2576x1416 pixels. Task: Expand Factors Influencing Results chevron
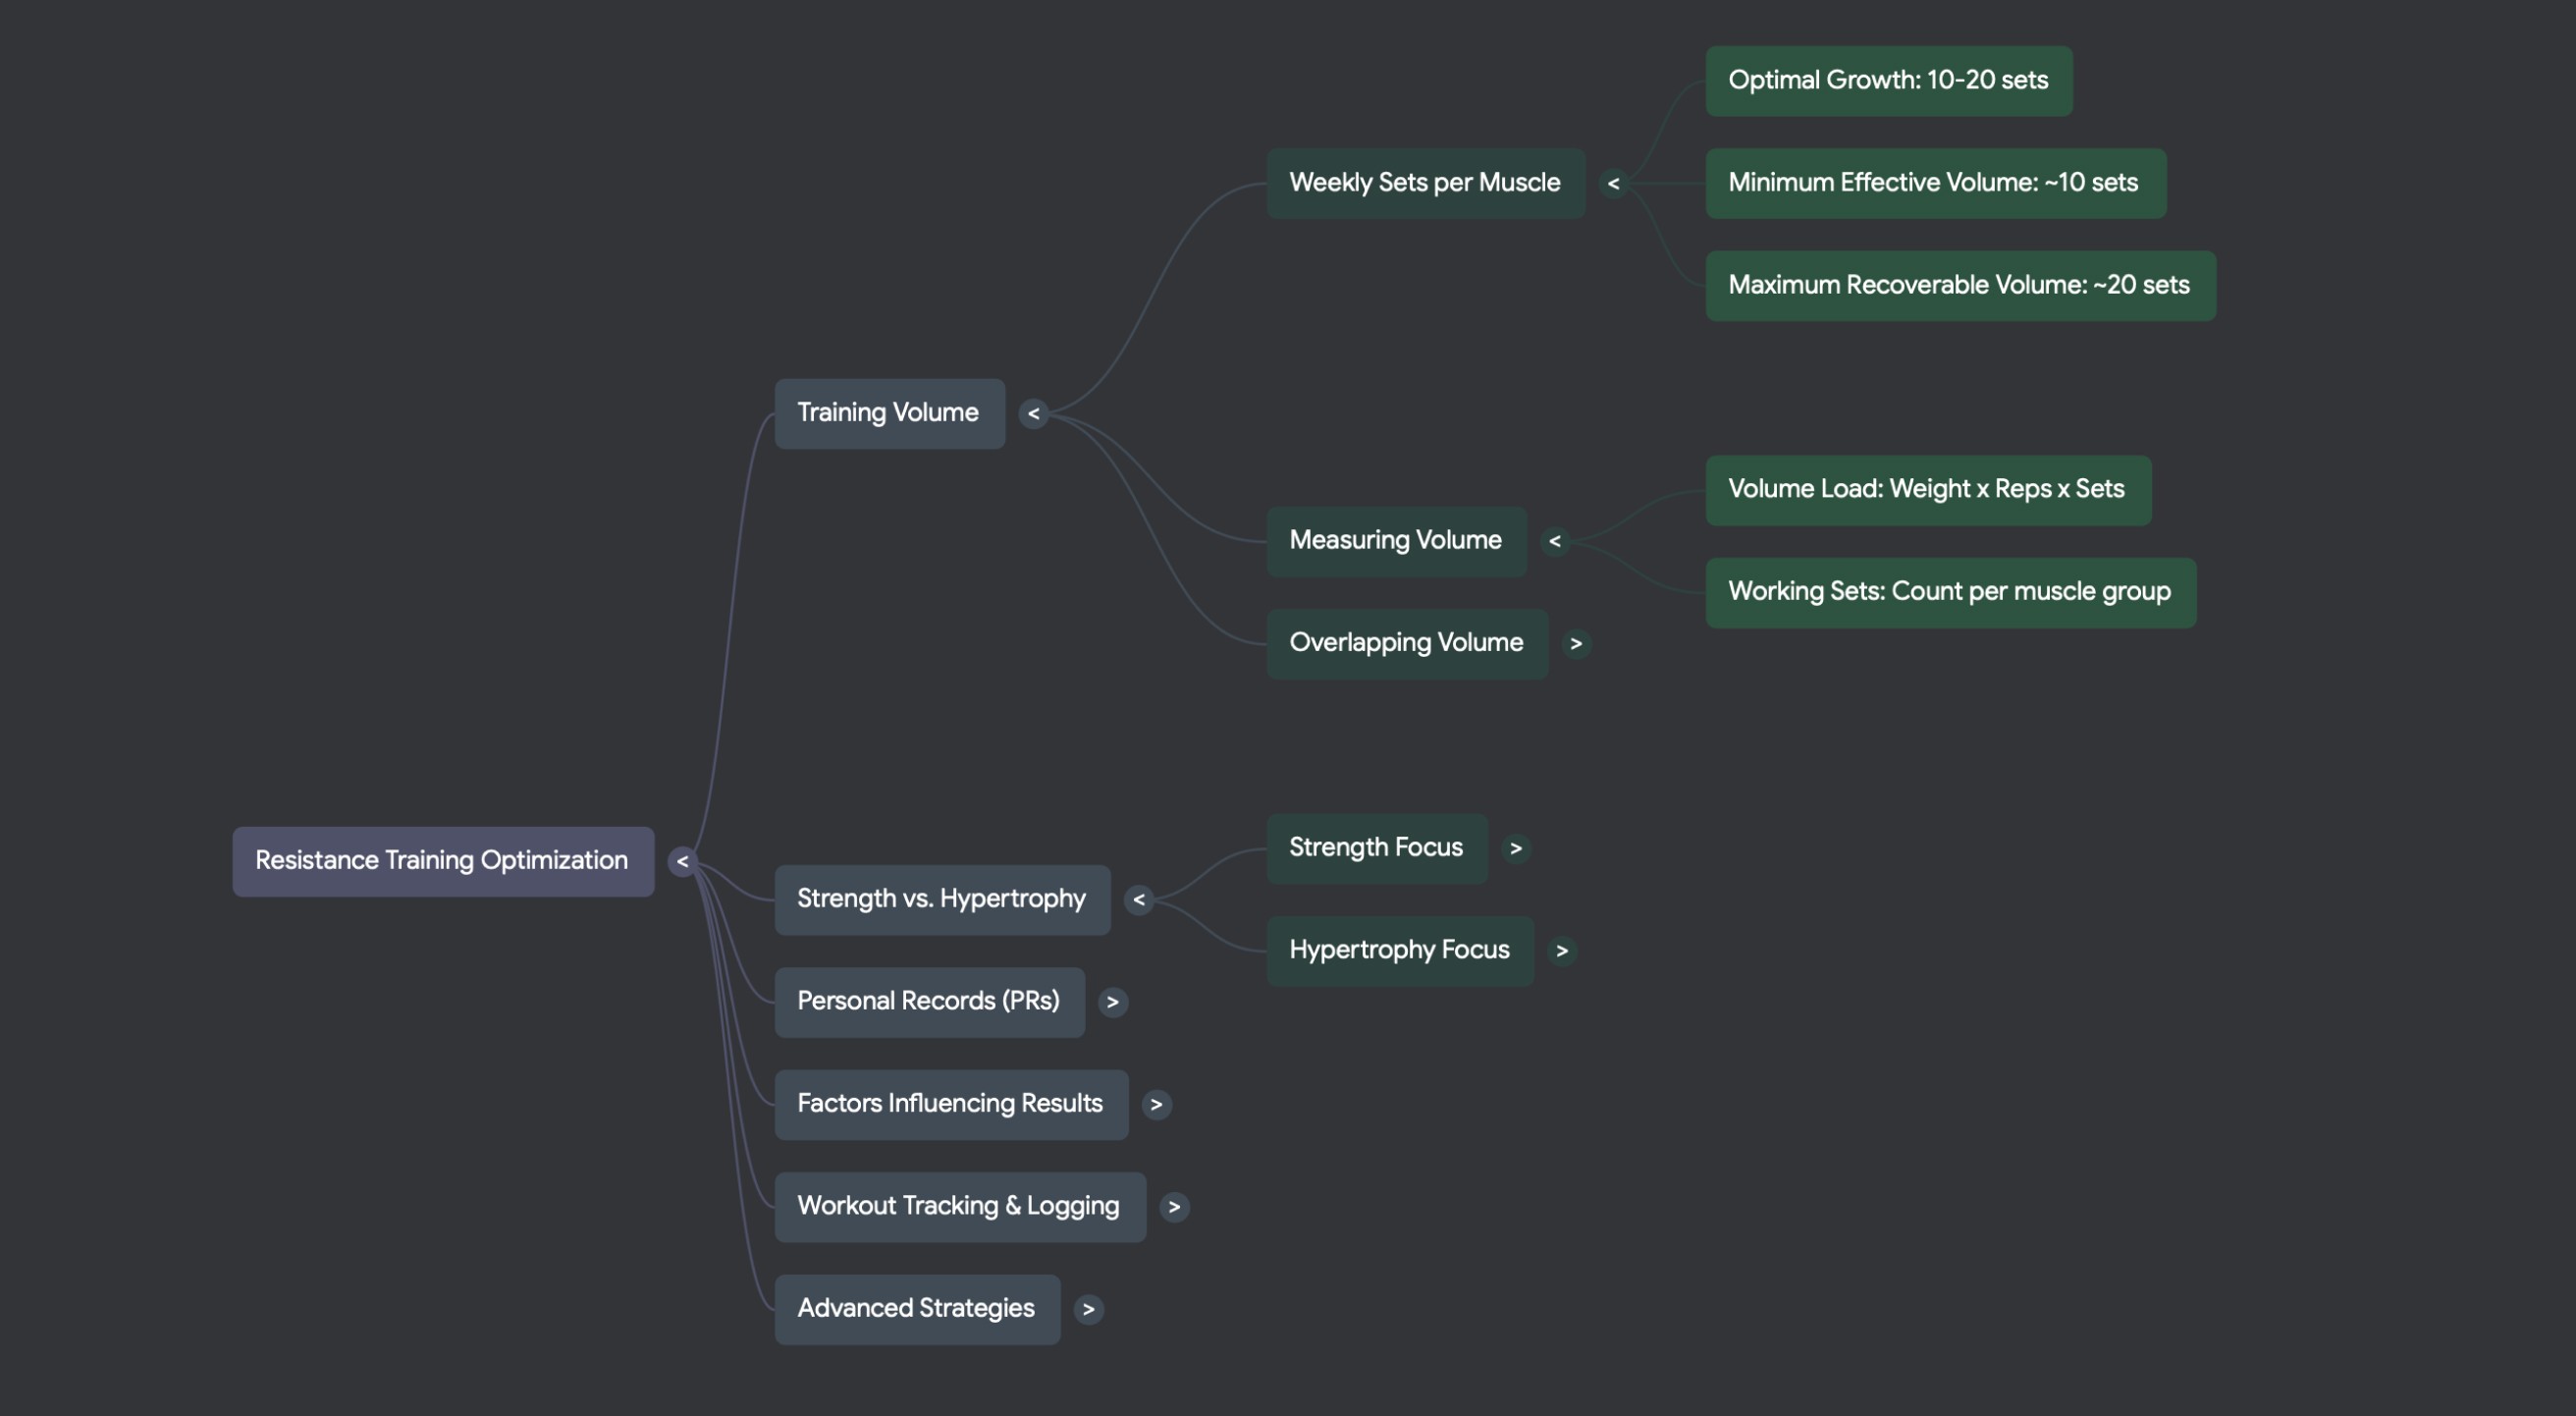pyautogui.click(x=1156, y=1104)
